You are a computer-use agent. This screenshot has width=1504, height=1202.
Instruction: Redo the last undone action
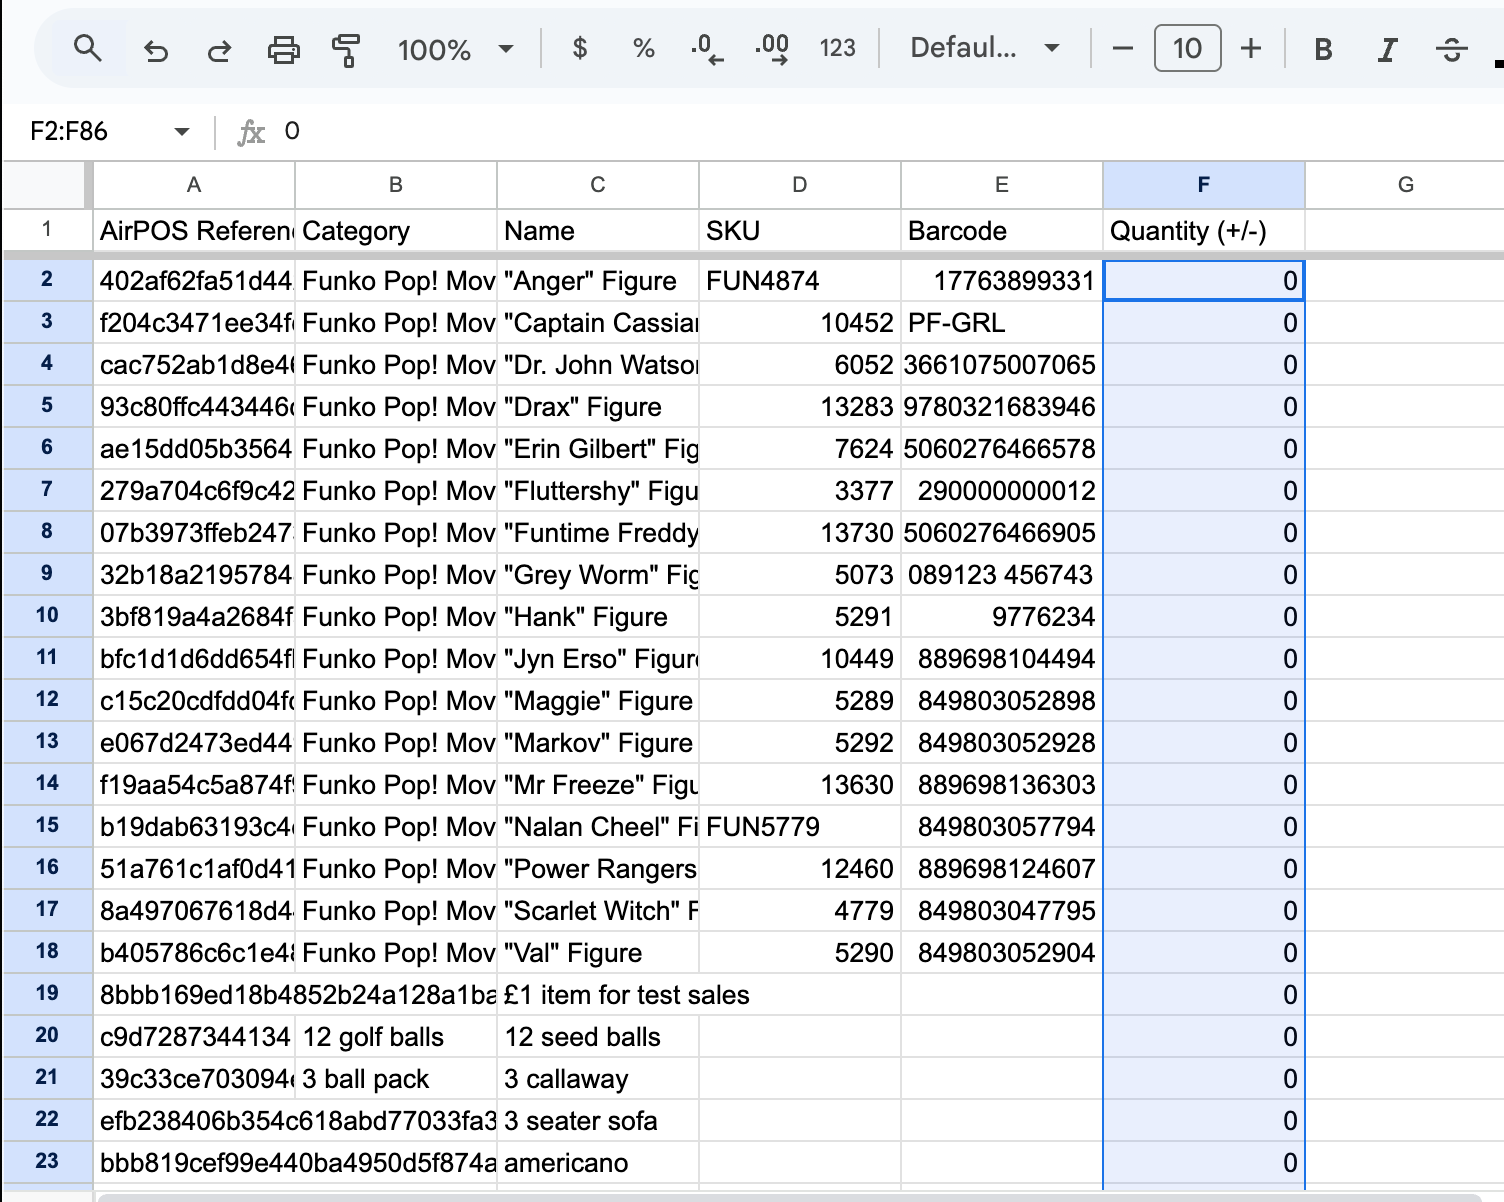pyautogui.click(x=219, y=48)
